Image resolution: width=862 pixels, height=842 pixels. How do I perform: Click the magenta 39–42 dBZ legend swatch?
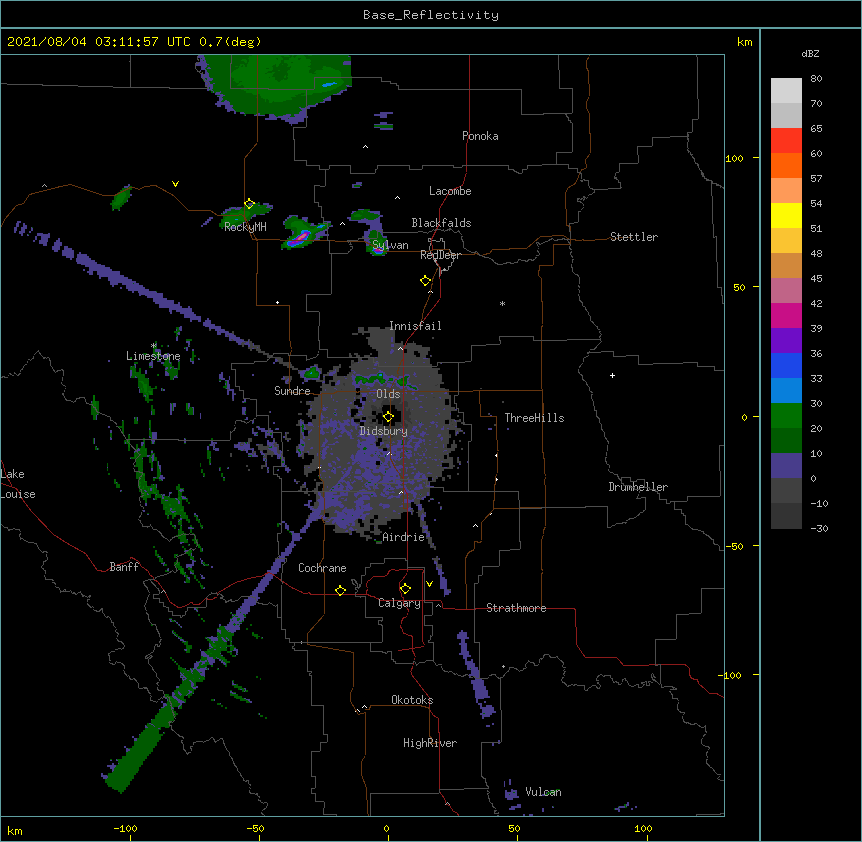click(x=786, y=315)
